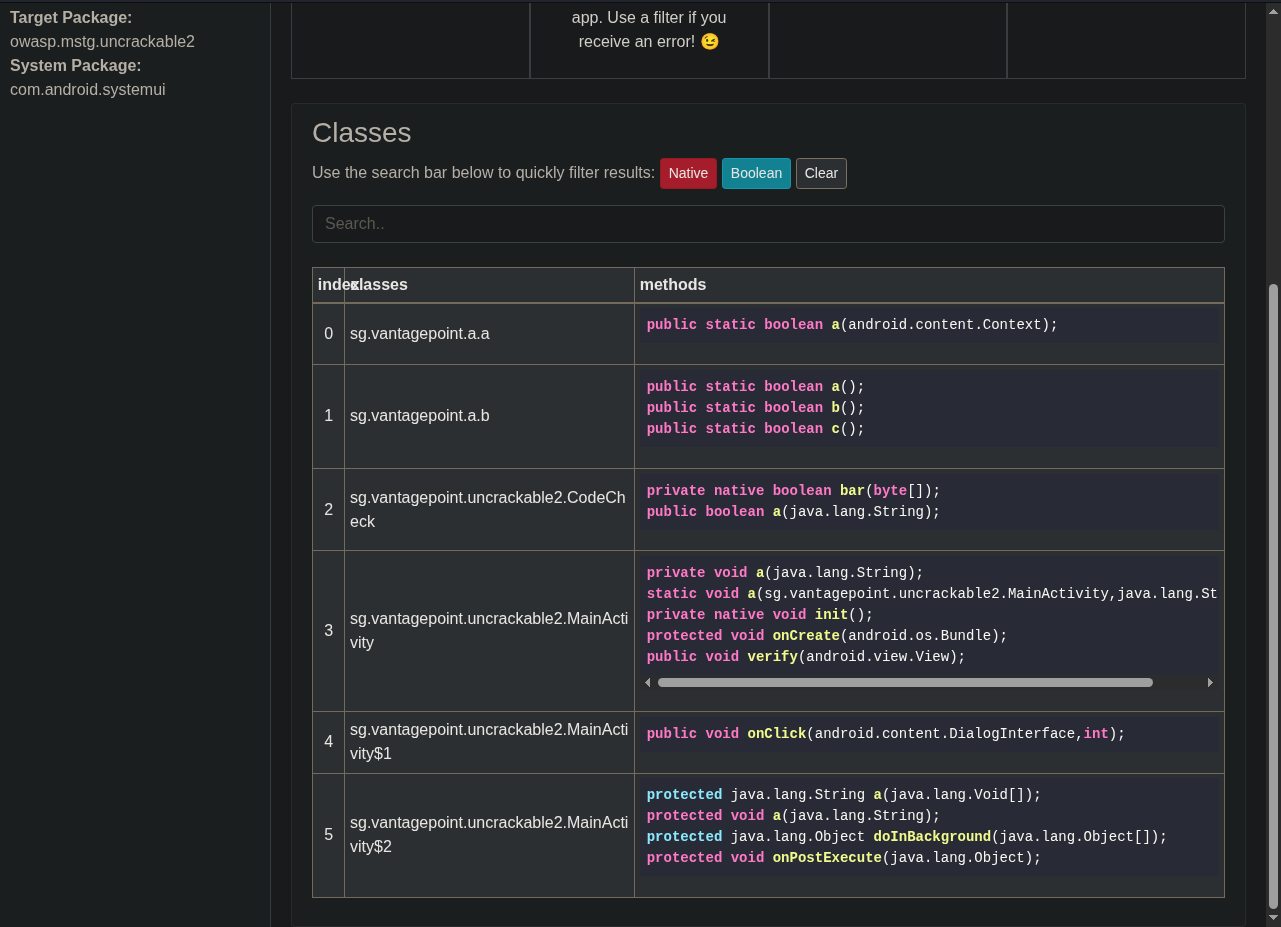Click the native bar(byte[]) method line
The image size is (1281, 927).
793,491
